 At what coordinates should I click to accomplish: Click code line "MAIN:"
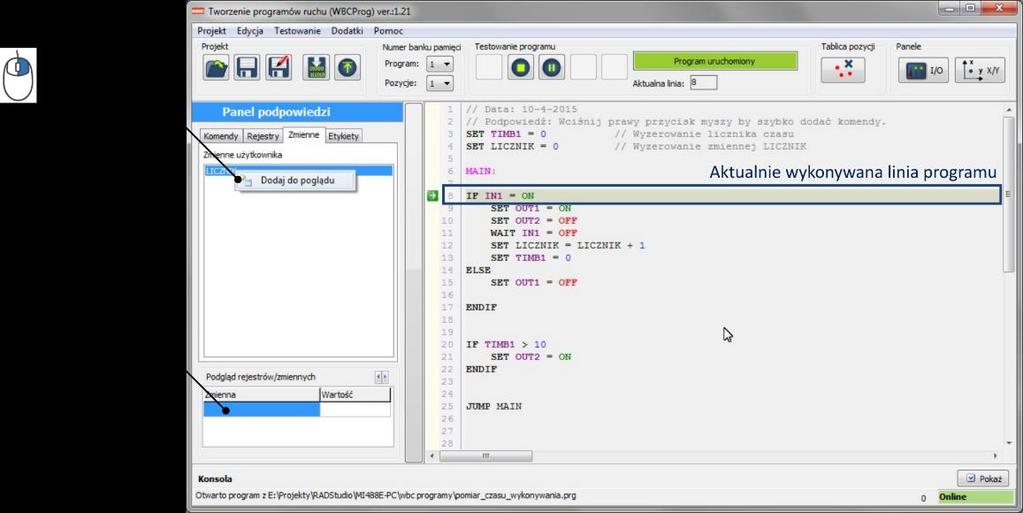pos(481,171)
